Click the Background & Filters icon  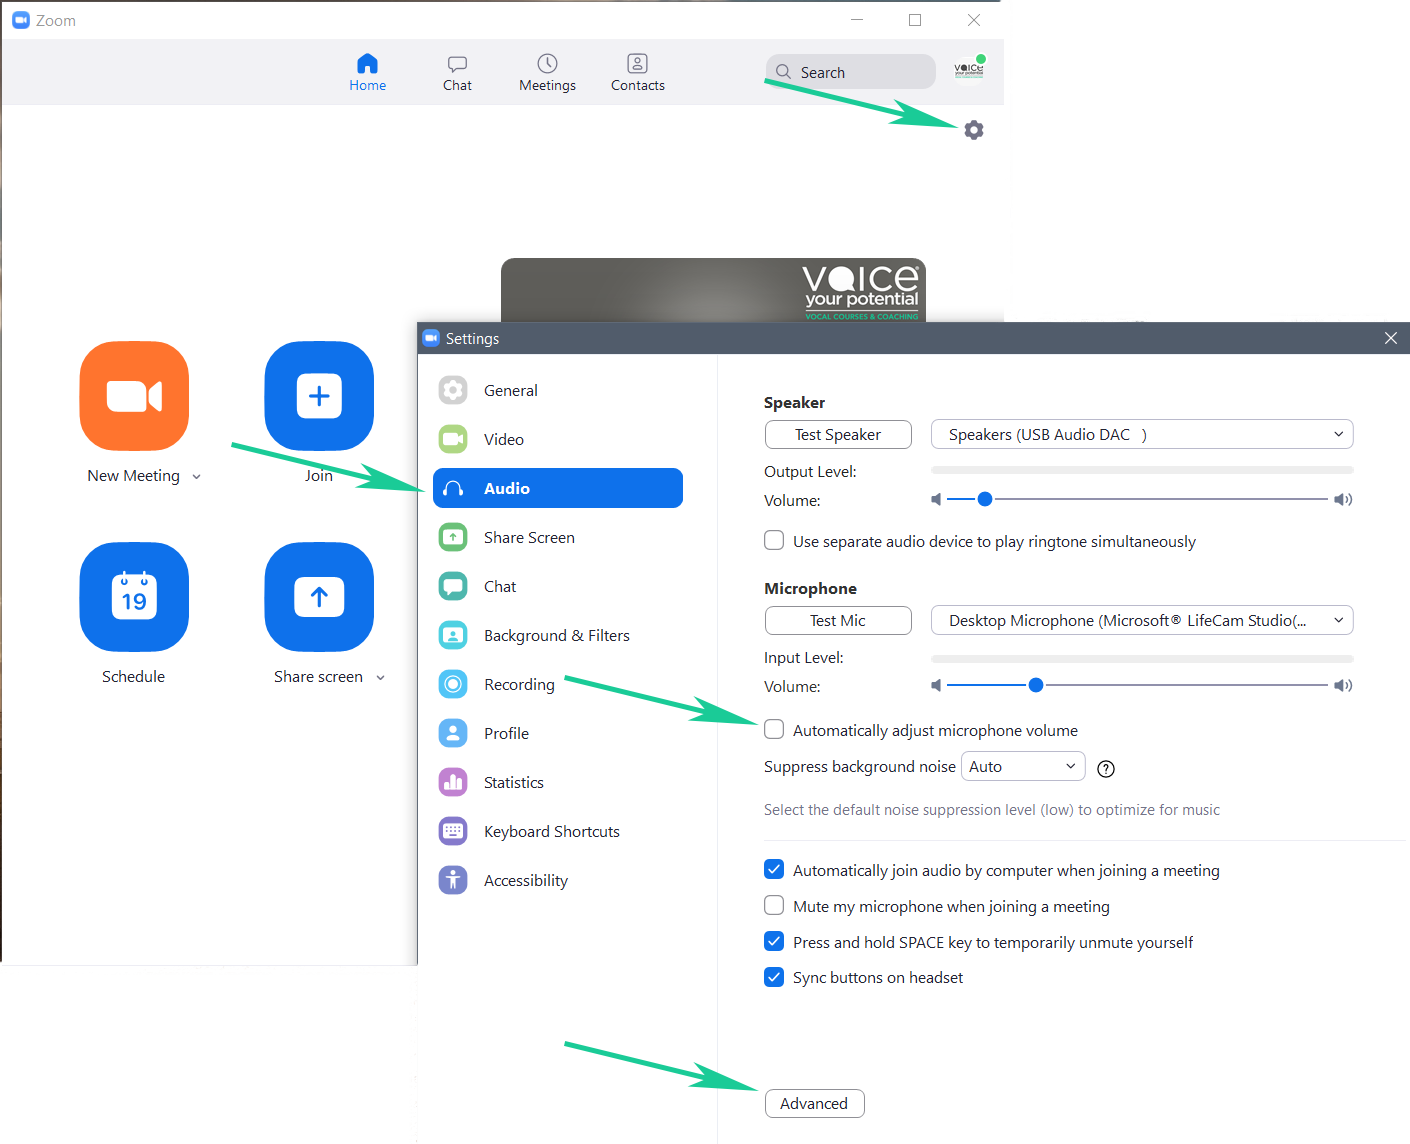point(453,635)
